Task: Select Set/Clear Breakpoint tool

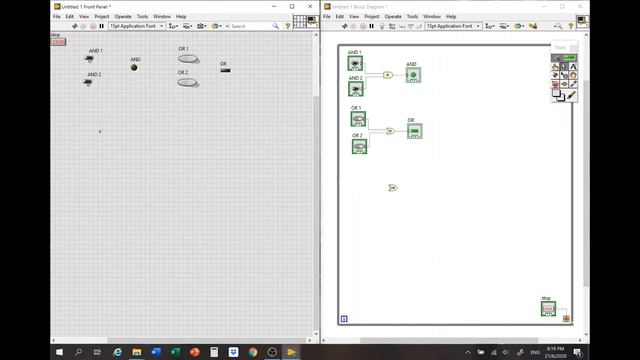Action: pyautogui.click(x=555, y=84)
